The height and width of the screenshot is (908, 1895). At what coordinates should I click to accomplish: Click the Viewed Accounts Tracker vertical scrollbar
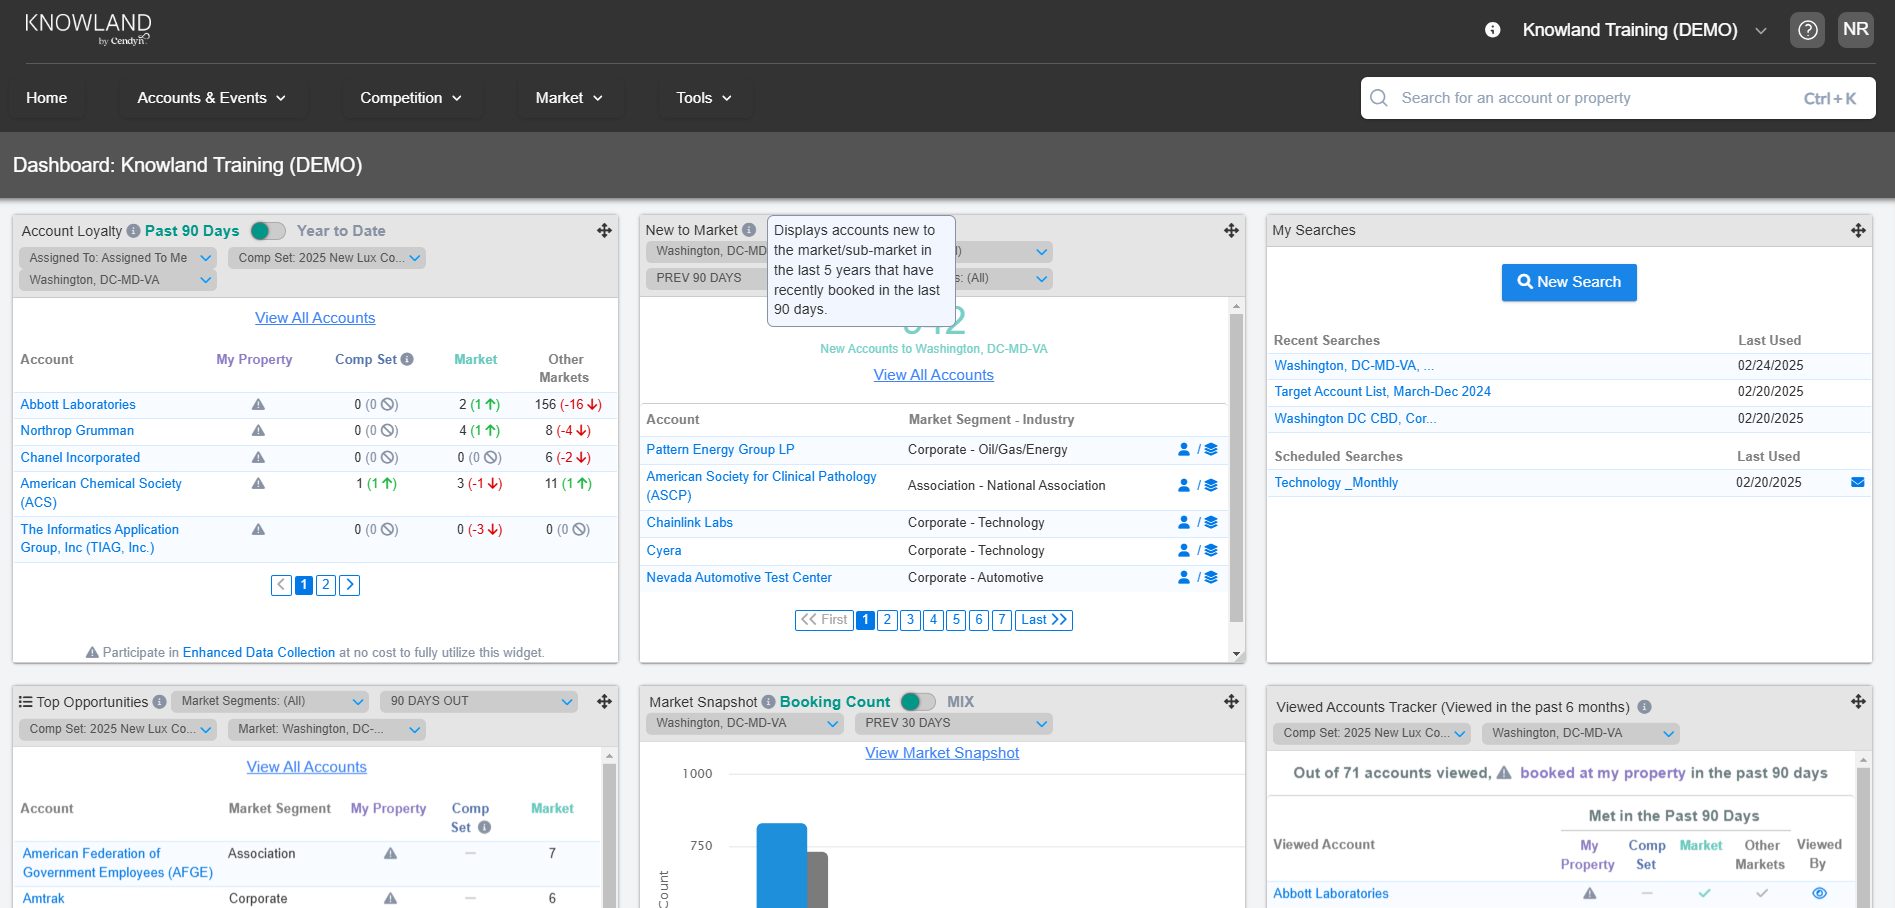coord(1863,840)
